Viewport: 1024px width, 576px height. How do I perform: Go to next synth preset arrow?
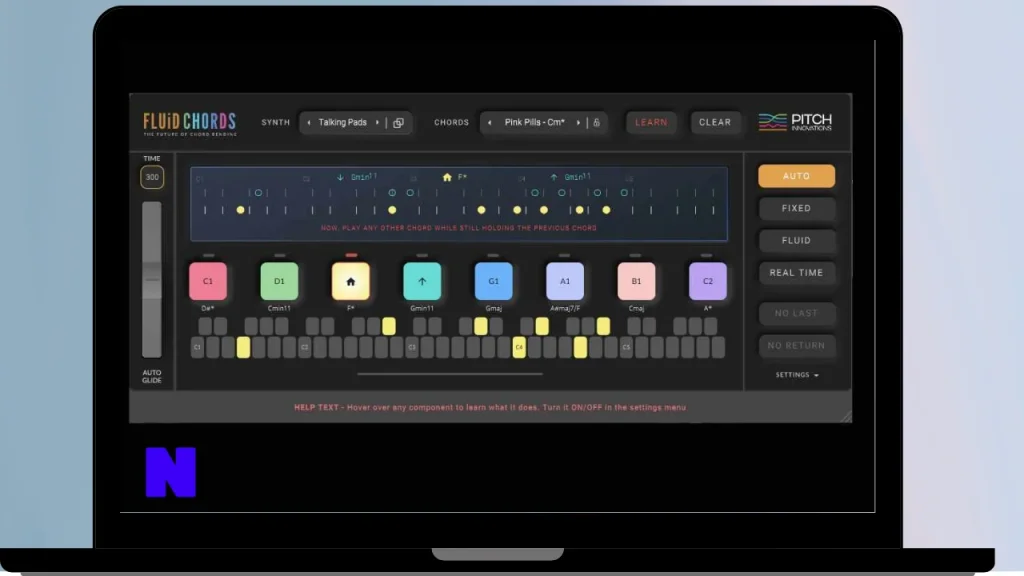377,122
